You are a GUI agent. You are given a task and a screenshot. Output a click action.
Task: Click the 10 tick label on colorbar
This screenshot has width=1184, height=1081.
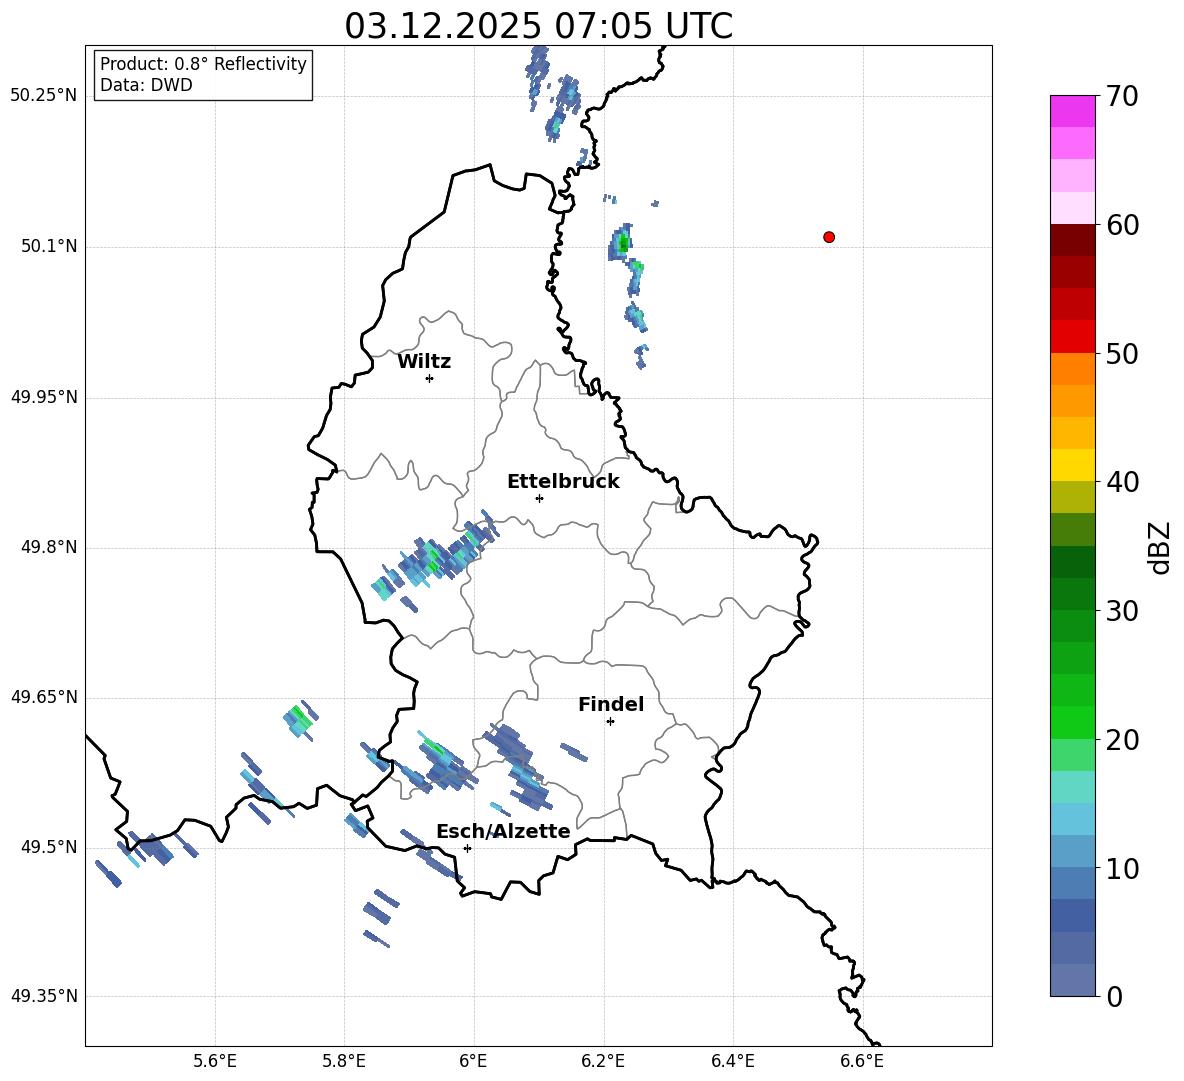tap(1122, 868)
